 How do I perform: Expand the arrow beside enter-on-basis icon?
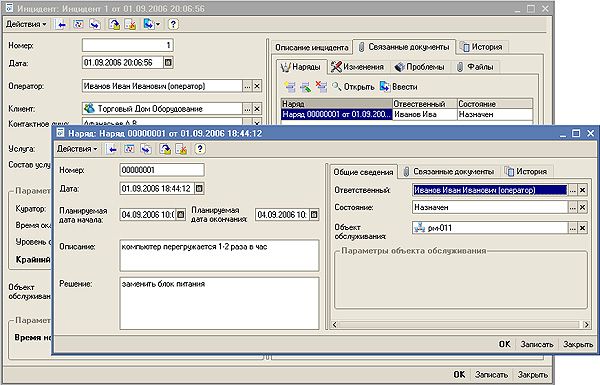(x=158, y=24)
